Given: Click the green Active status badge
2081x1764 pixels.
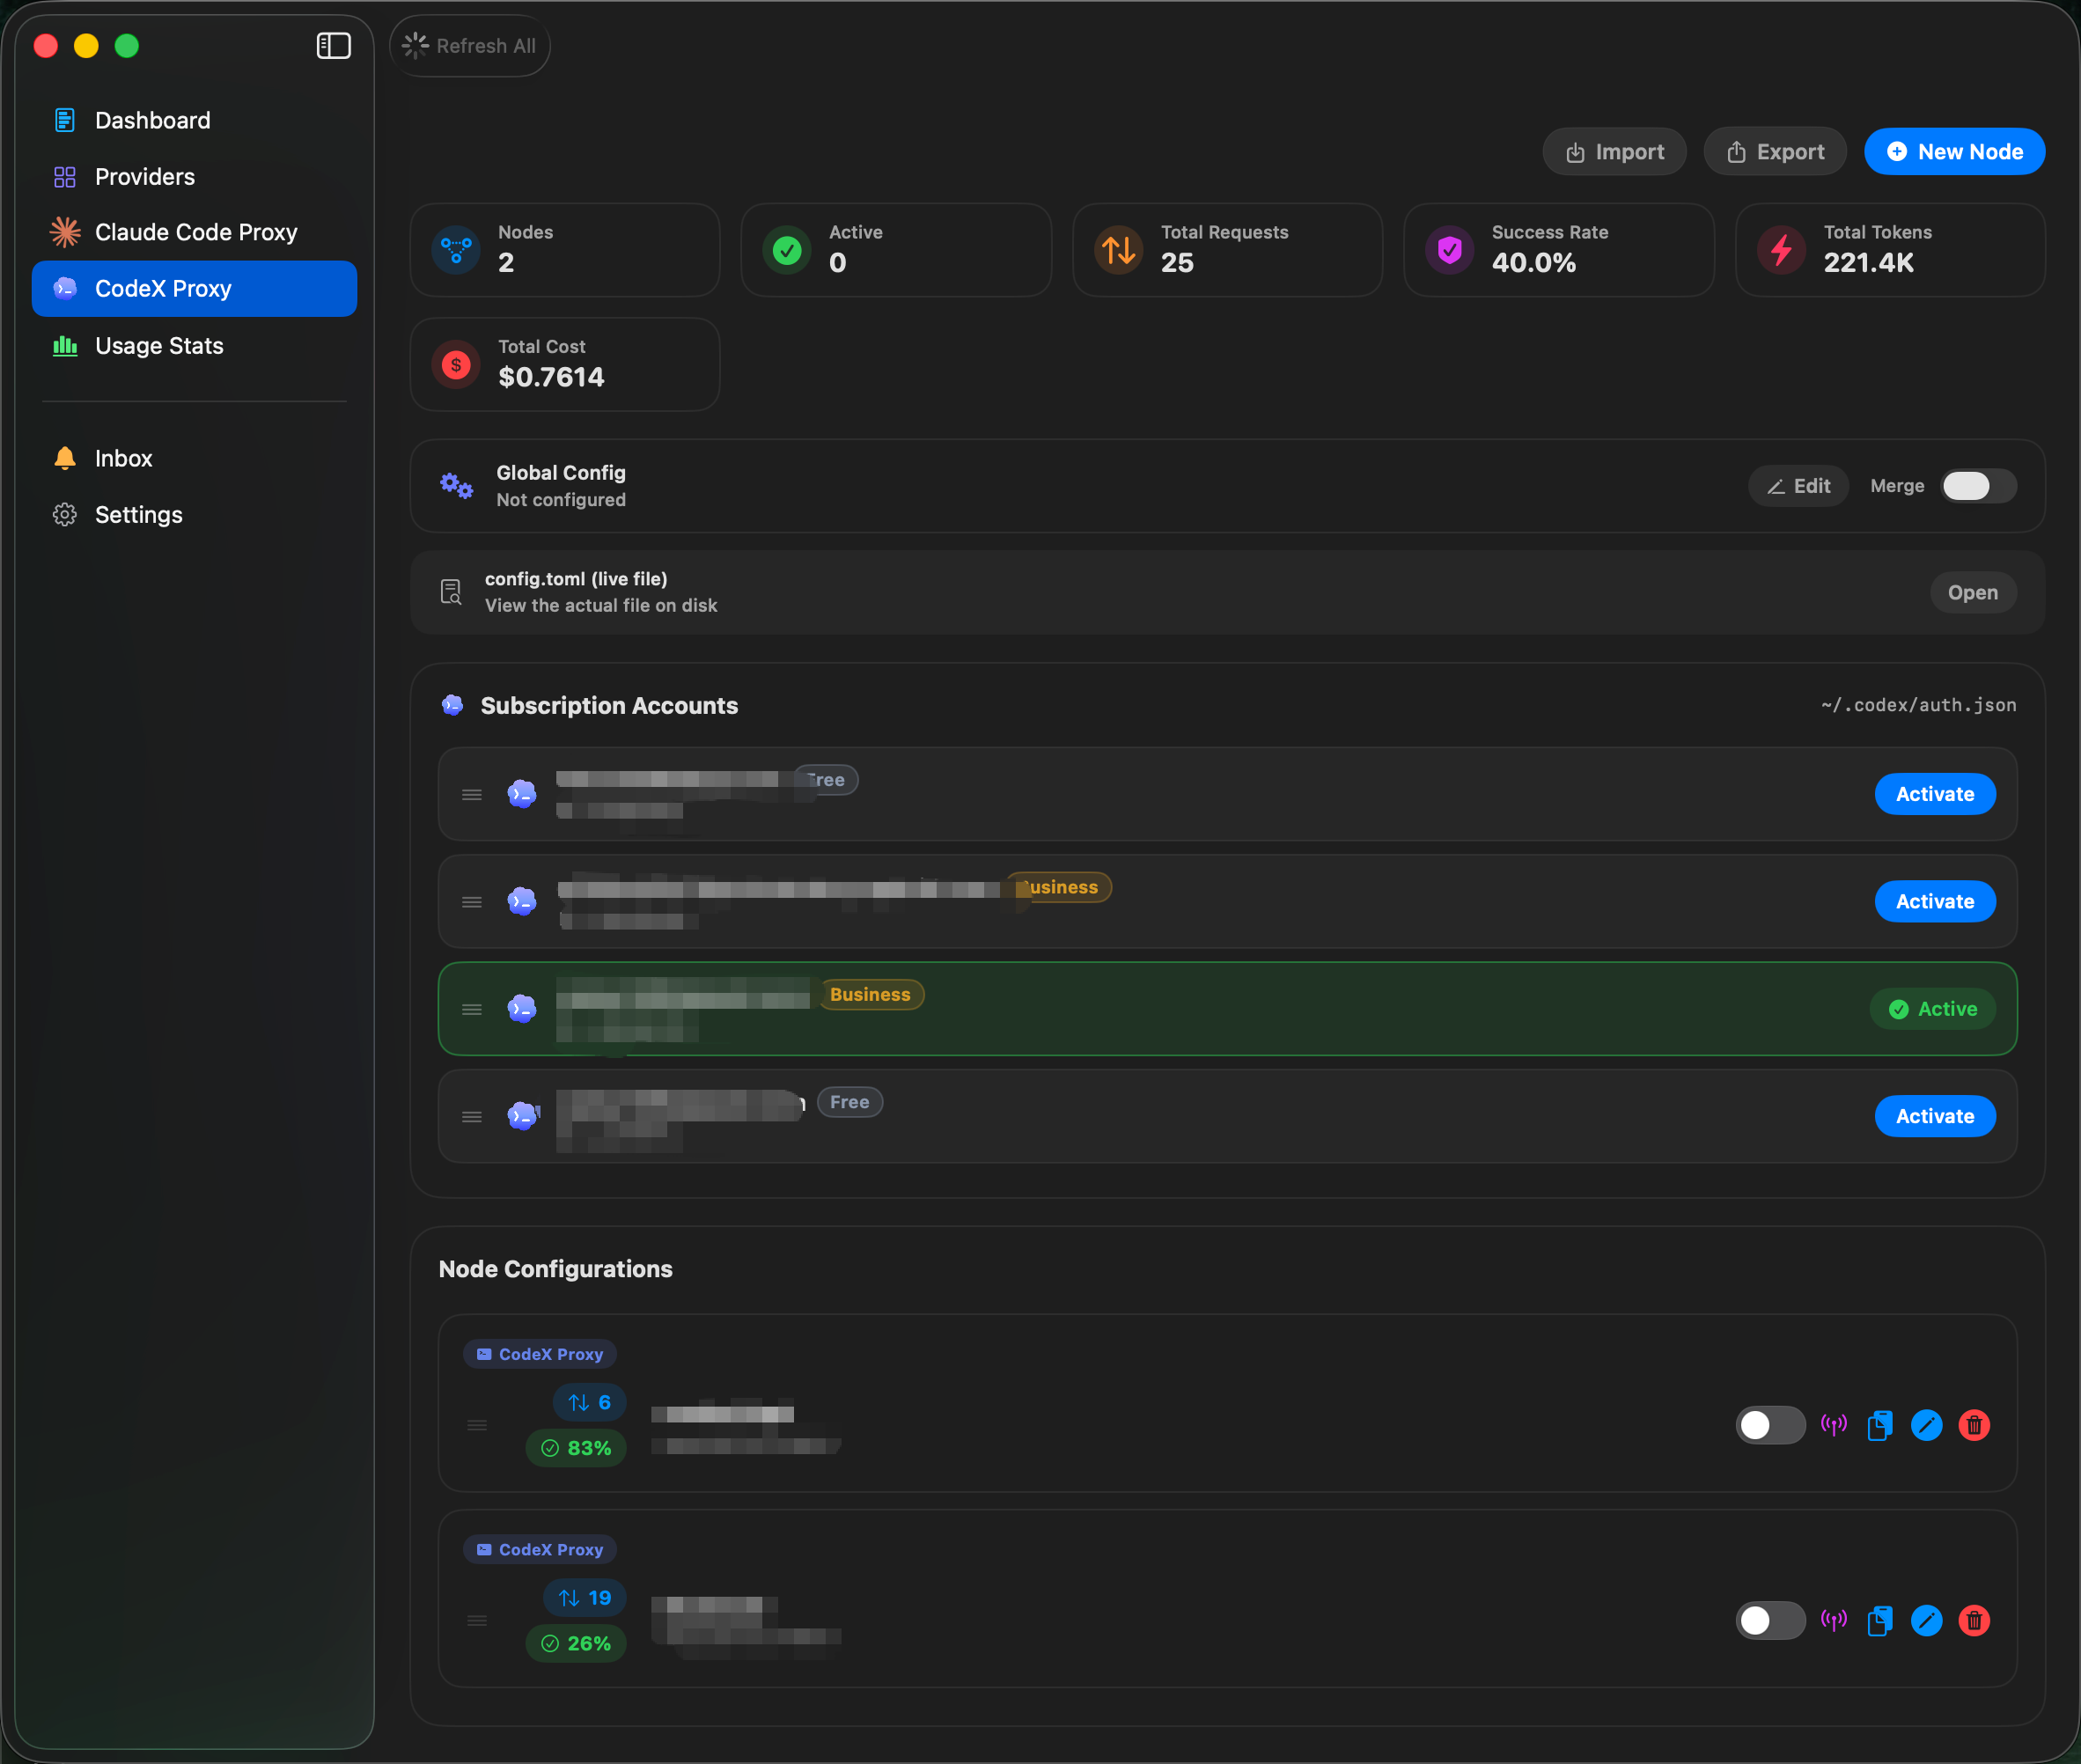Looking at the screenshot, I should click(x=1932, y=1009).
